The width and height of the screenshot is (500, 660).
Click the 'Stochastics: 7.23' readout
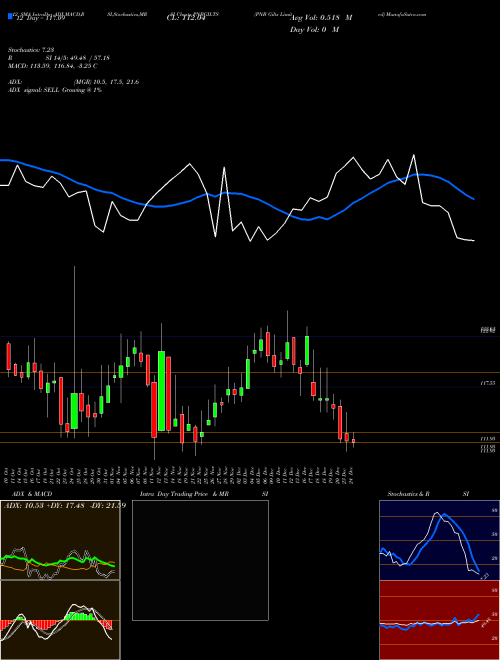(31, 50)
